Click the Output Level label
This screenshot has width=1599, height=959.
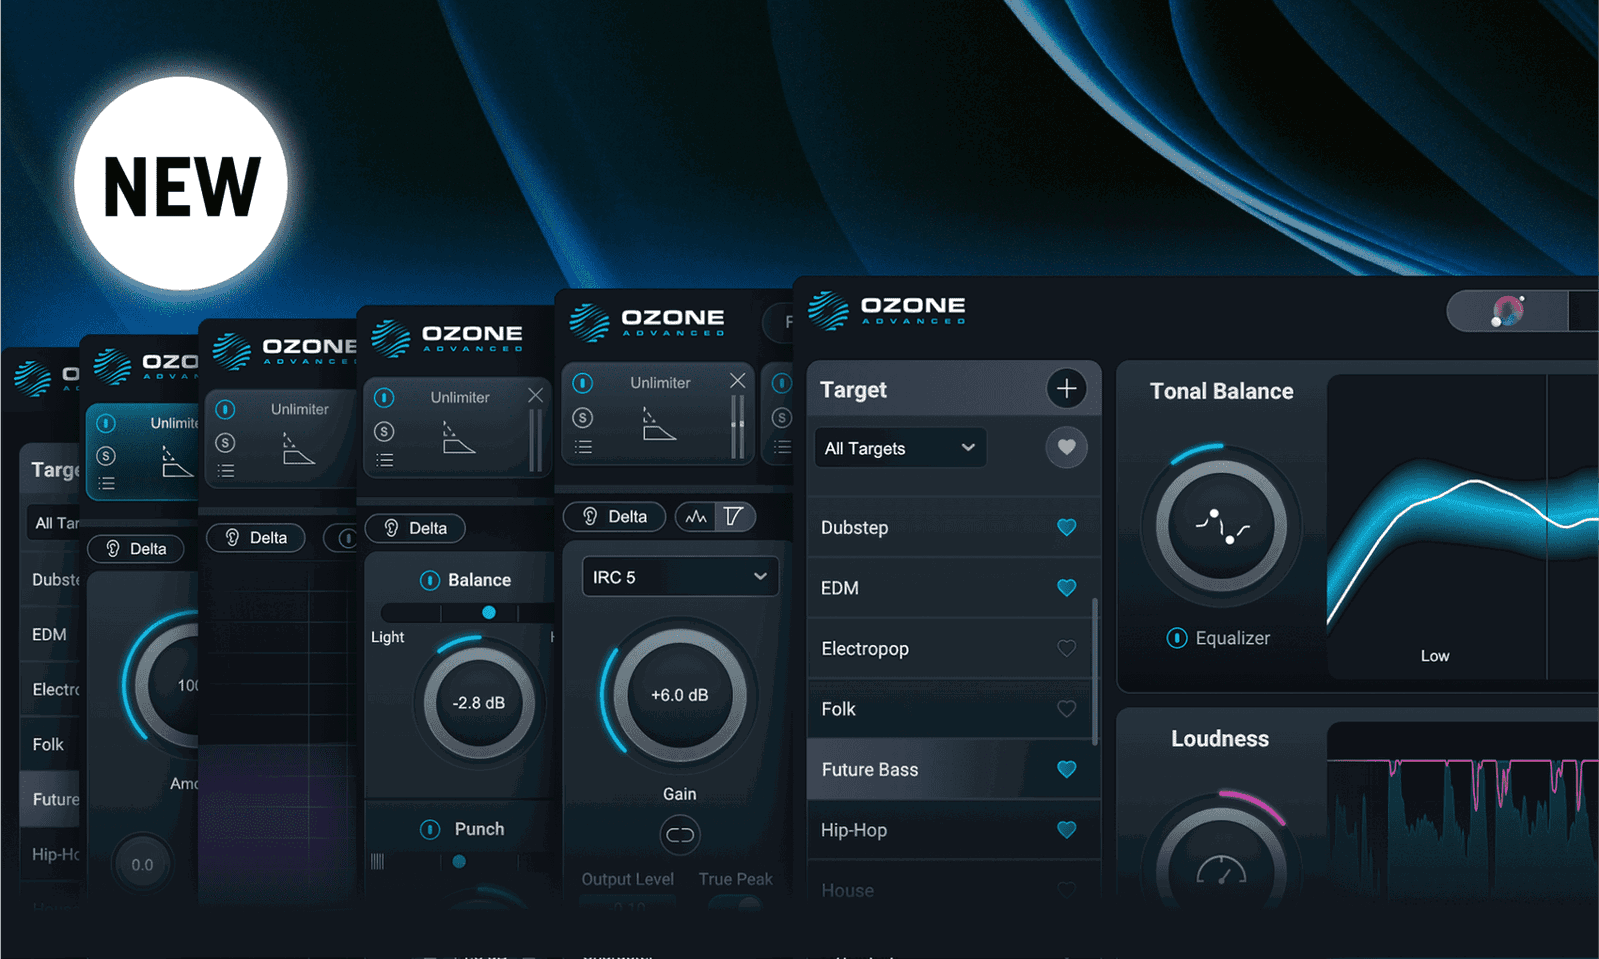point(628,879)
